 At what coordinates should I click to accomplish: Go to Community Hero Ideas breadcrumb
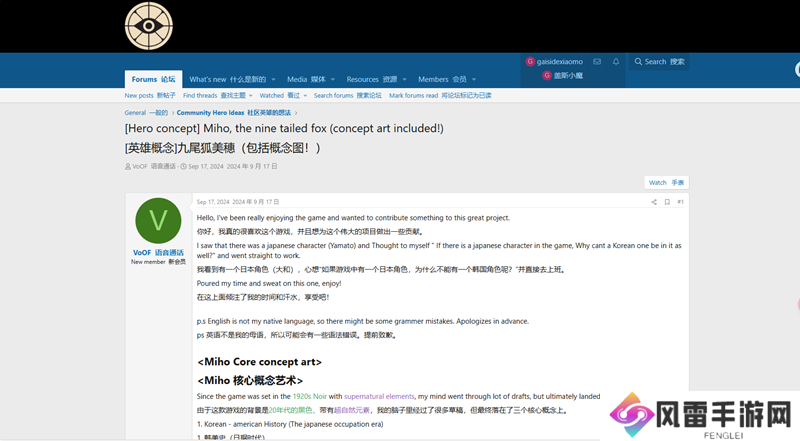pyautogui.click(x=234, y=113)
